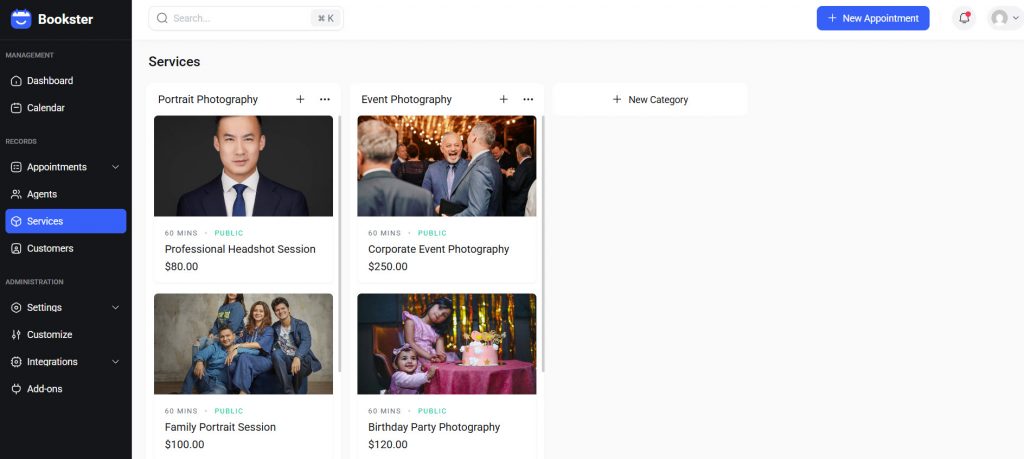Click the New Appointment button
This screenshot has height=459, width=1024.
click(x=872, y=18)
